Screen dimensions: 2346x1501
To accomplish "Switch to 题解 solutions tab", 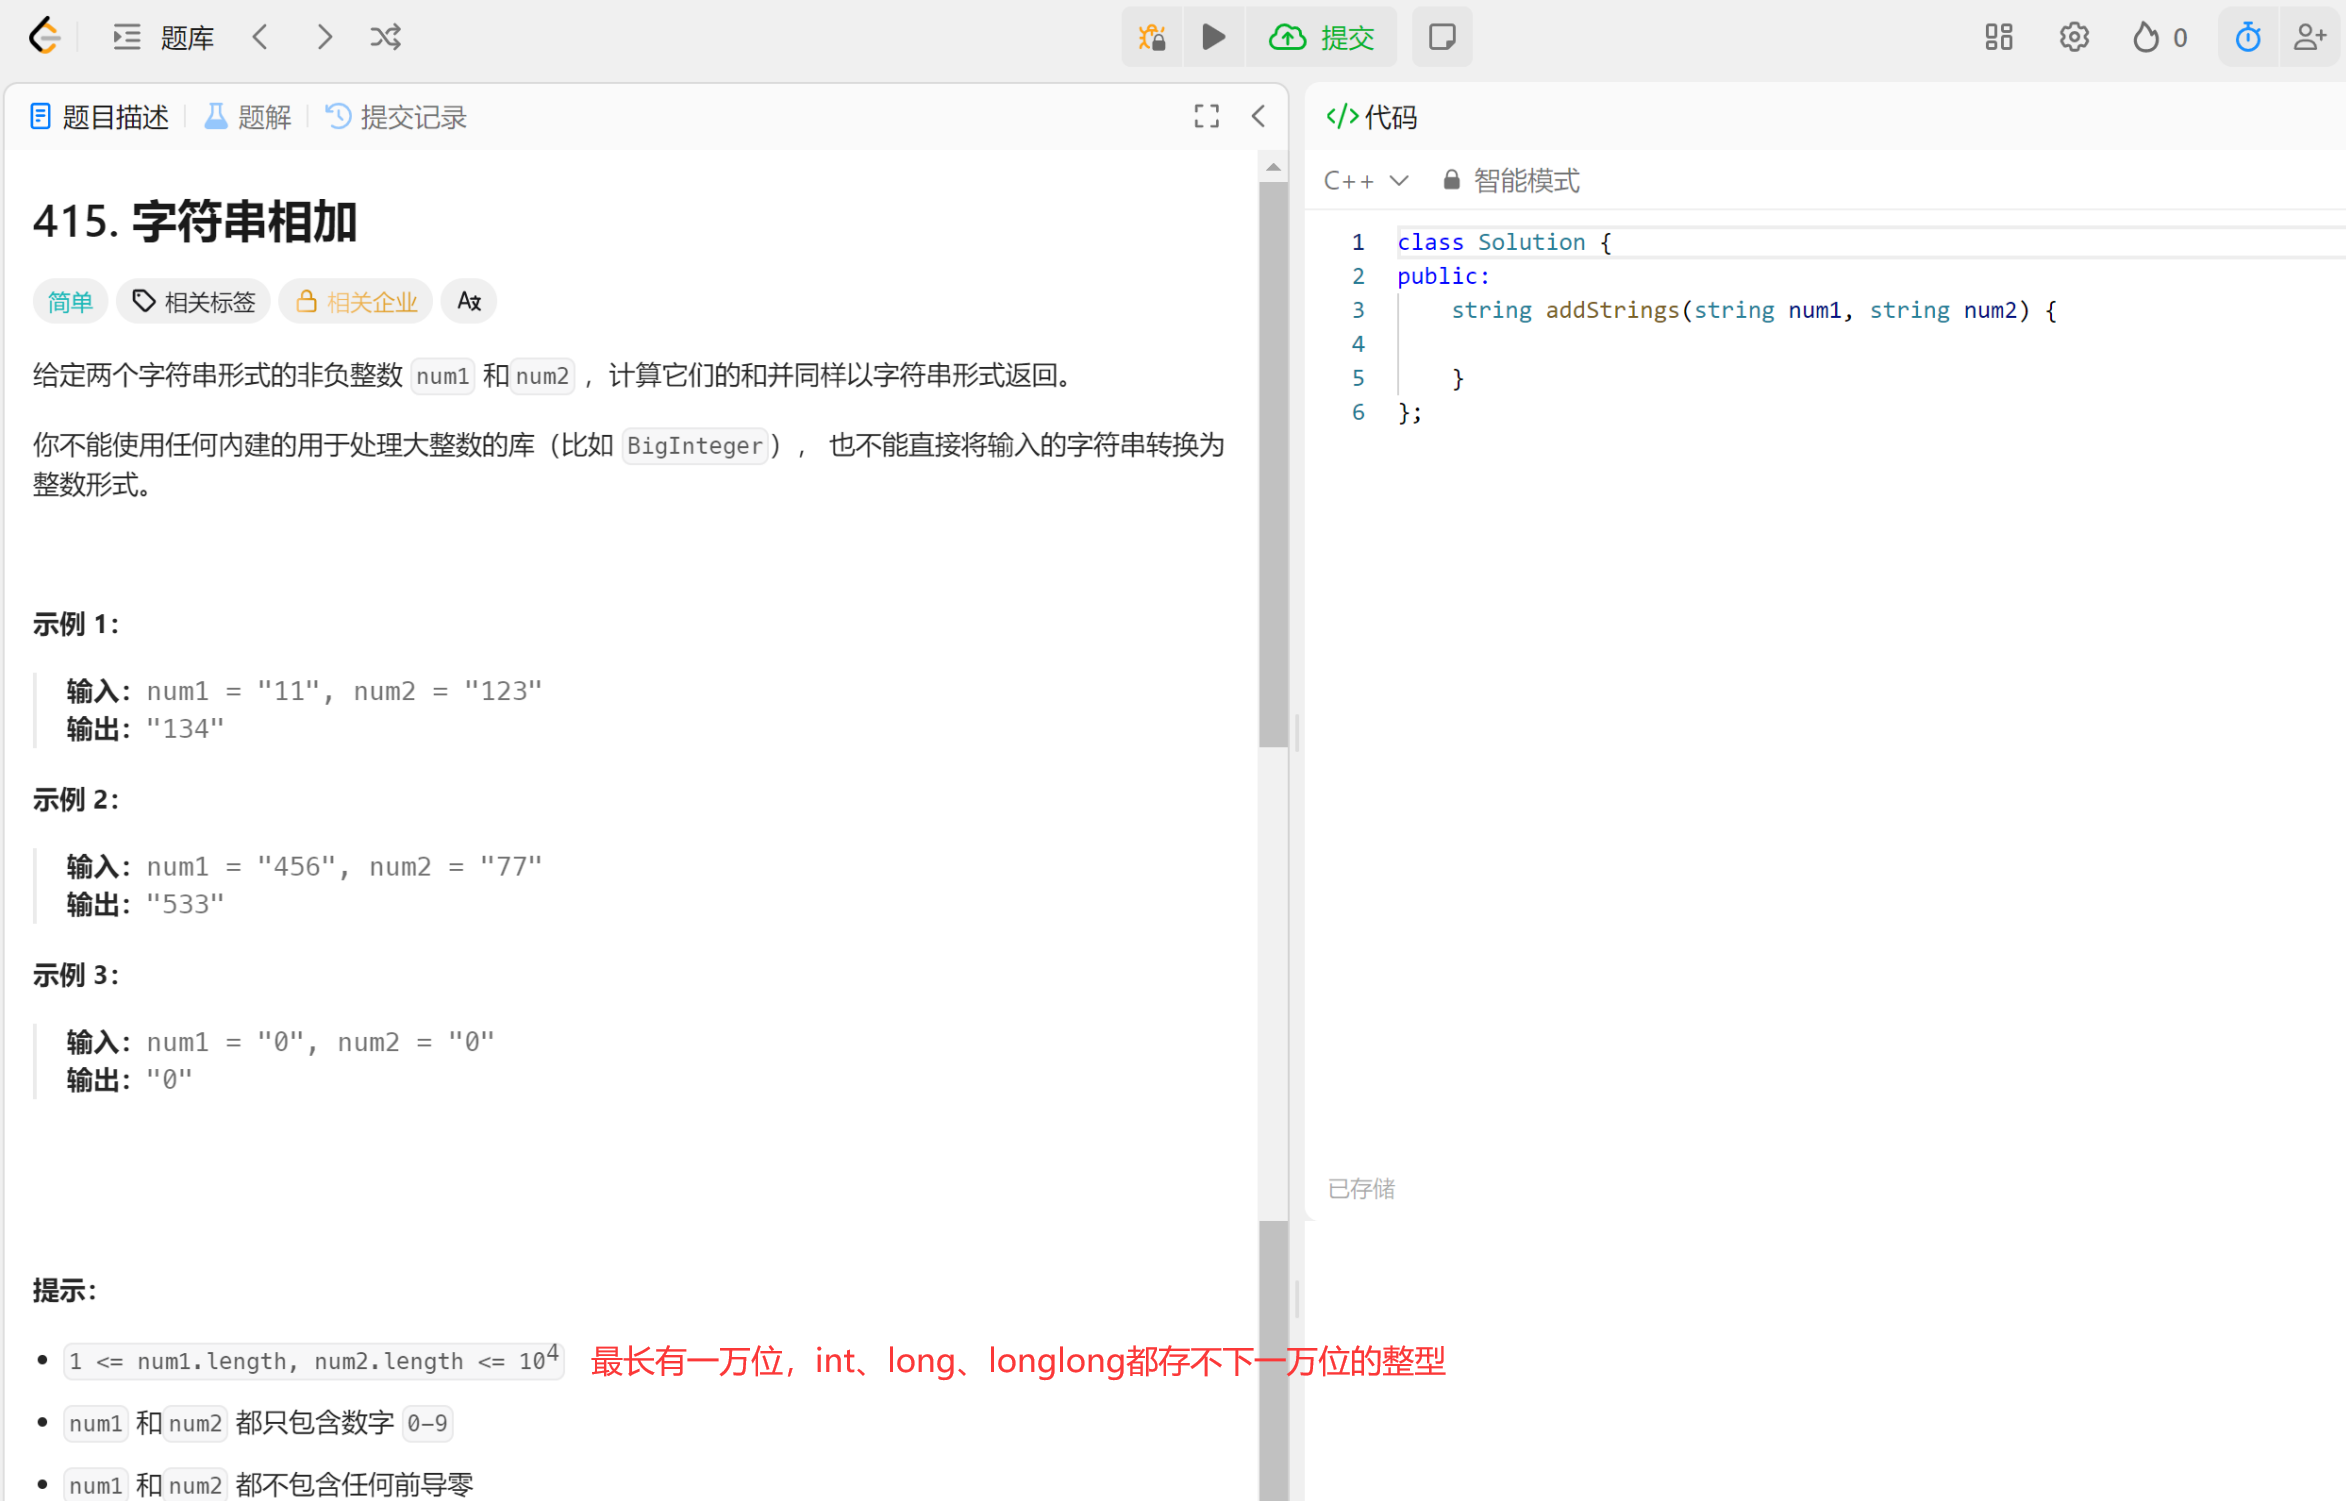I will pos(248,118).
